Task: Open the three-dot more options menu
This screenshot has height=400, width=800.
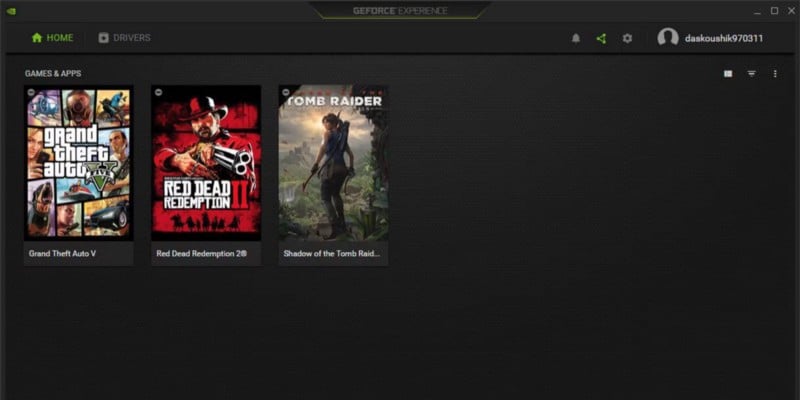Action: [775, 74]
